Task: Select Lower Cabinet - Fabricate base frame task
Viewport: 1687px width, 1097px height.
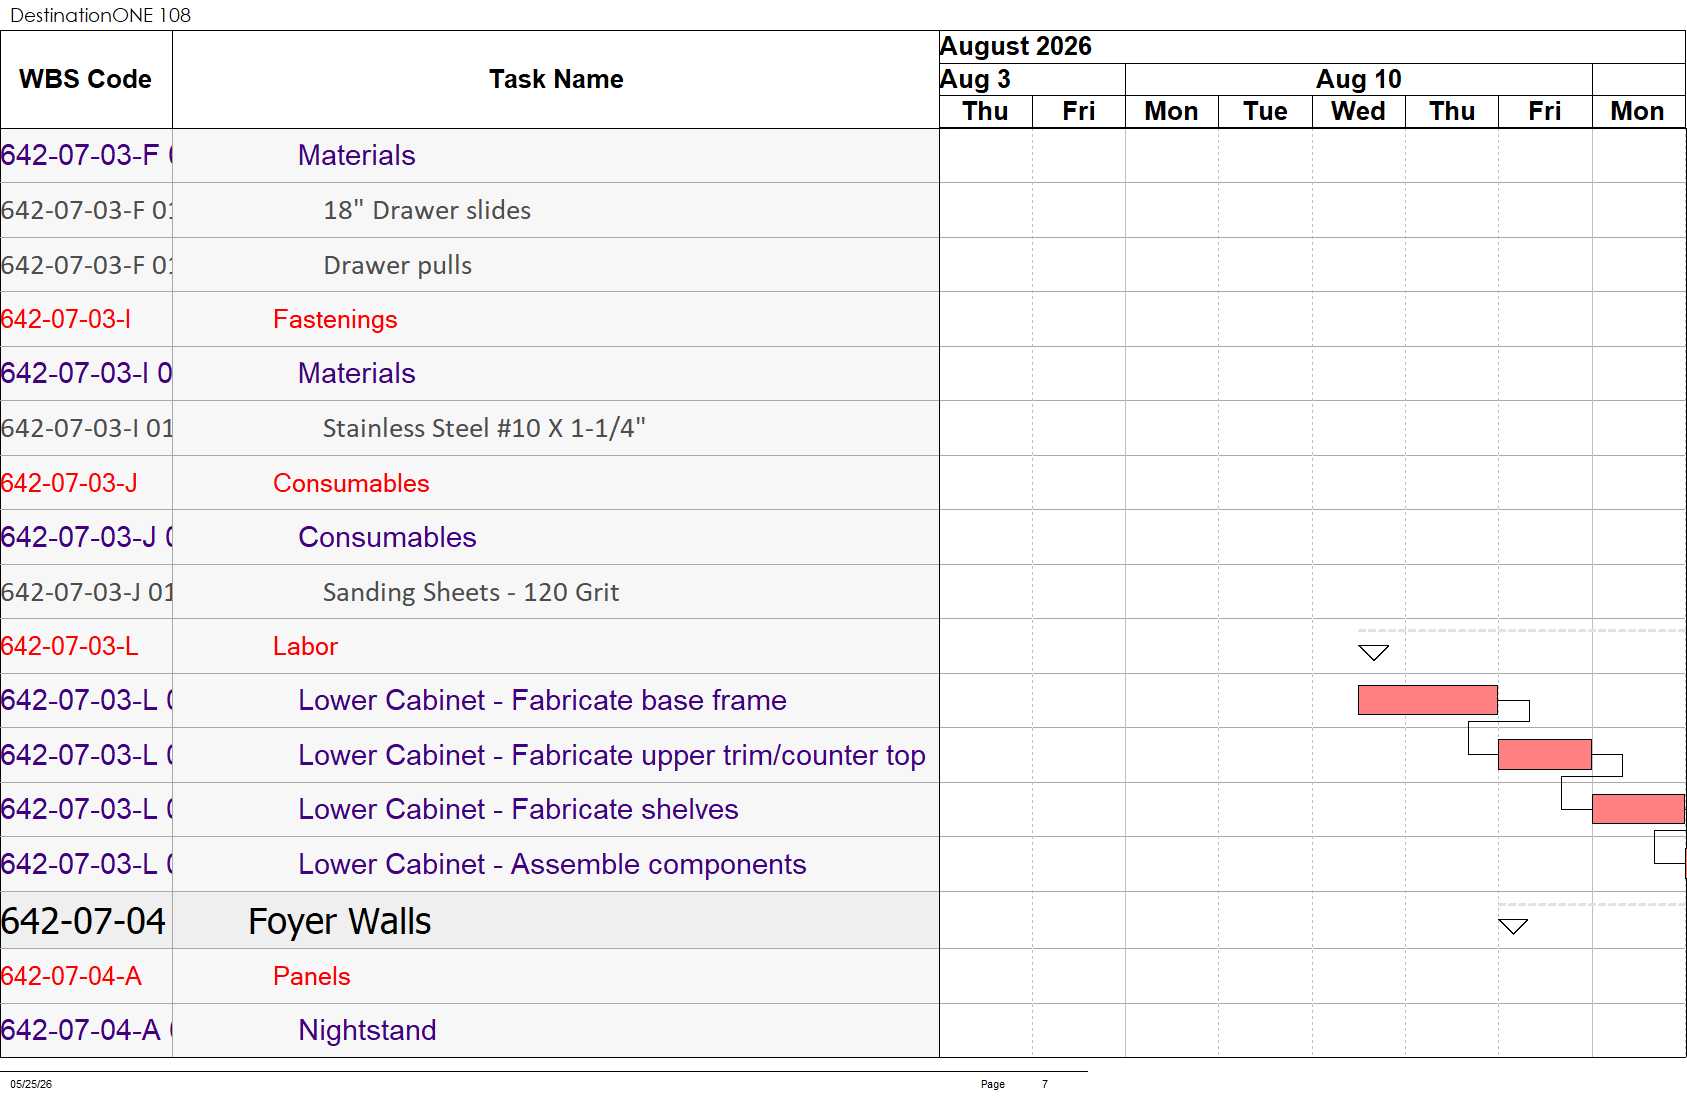Action: coord(542,700)
